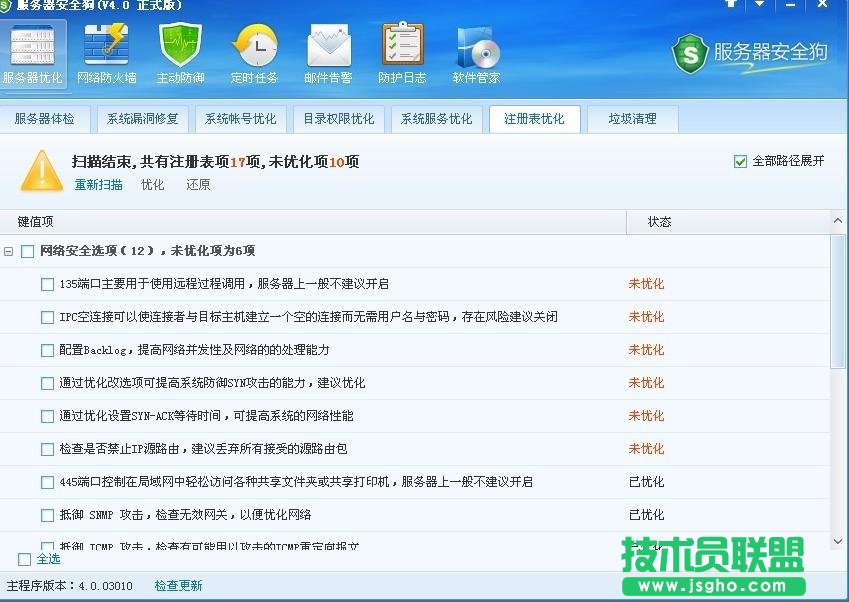Select the 网络防火墙 firewall icon
849x602 pixels.
click(106, 45)
